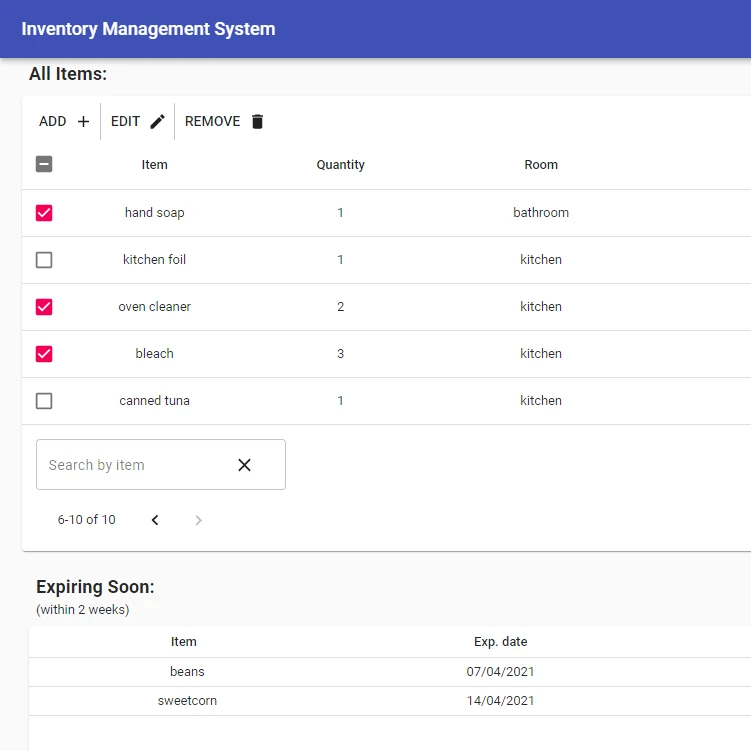Click the bathroom room cell

[x=541, y=213]
